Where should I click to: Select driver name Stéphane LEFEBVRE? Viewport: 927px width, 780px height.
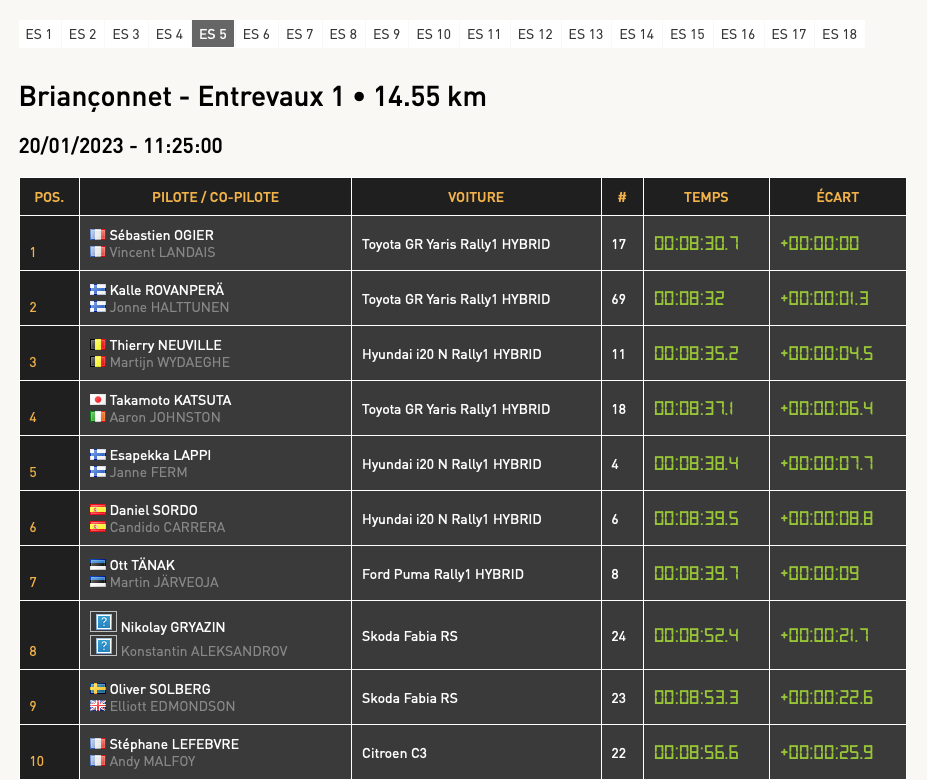click(174, 744)
